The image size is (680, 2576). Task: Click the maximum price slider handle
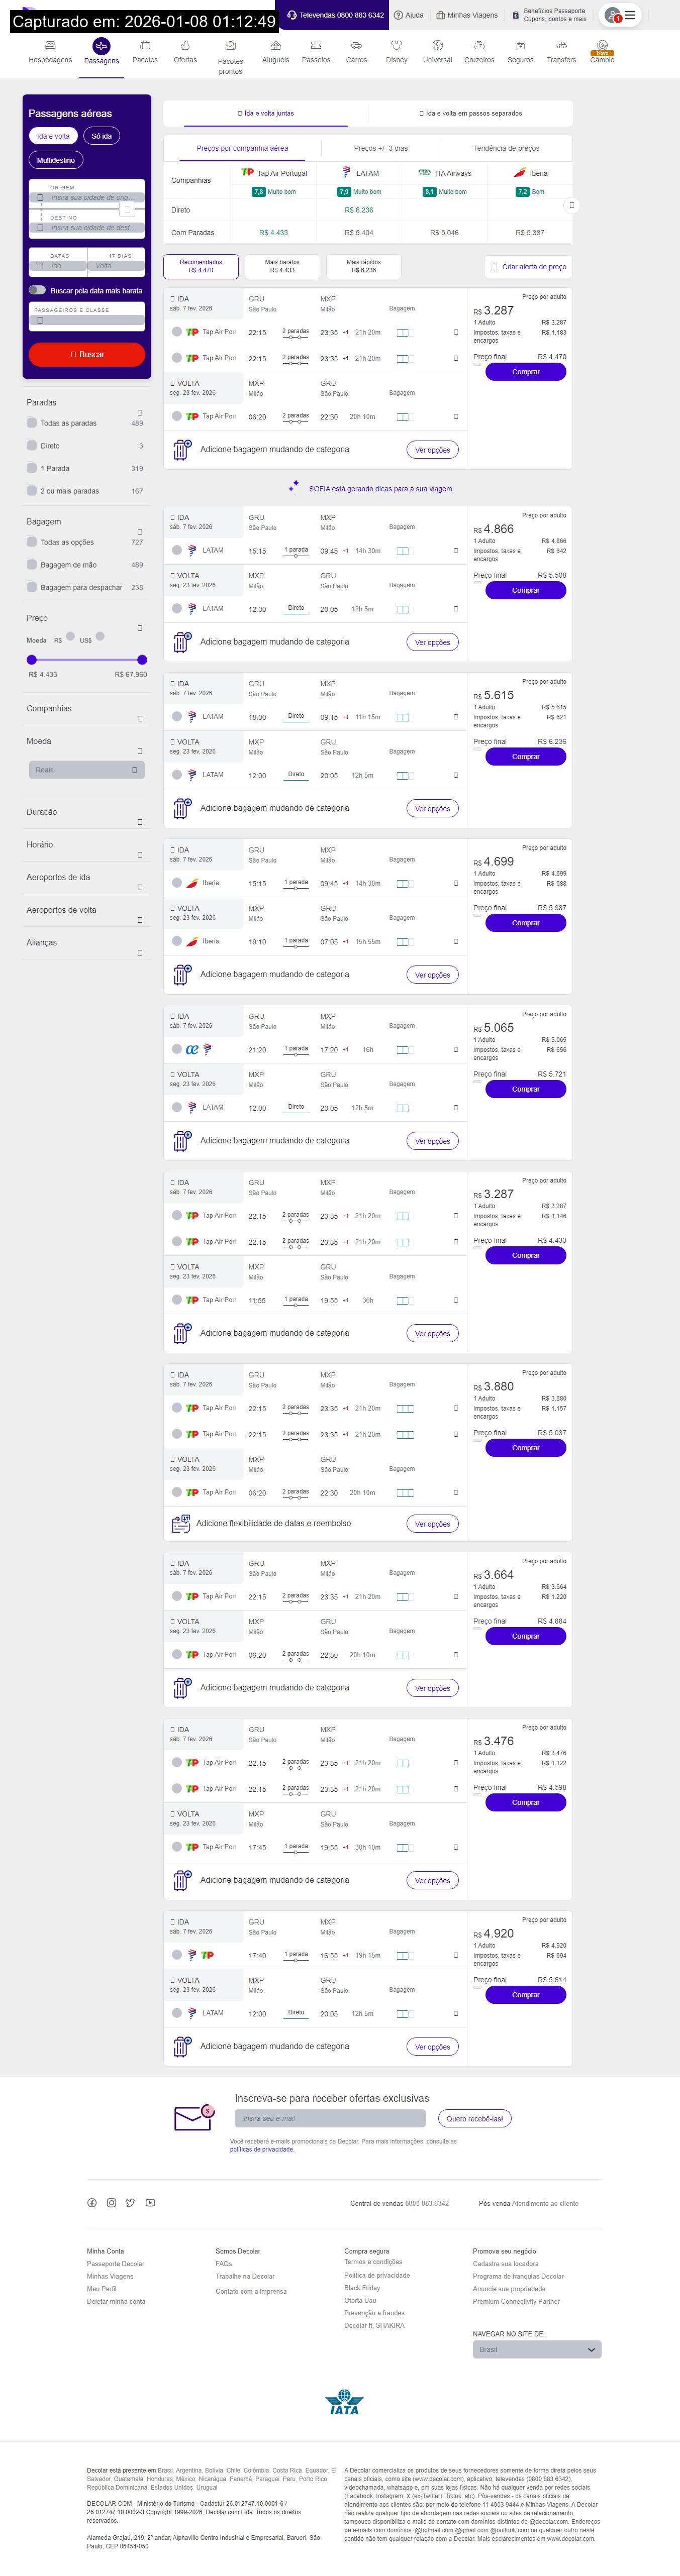click(x=142, y=660)
